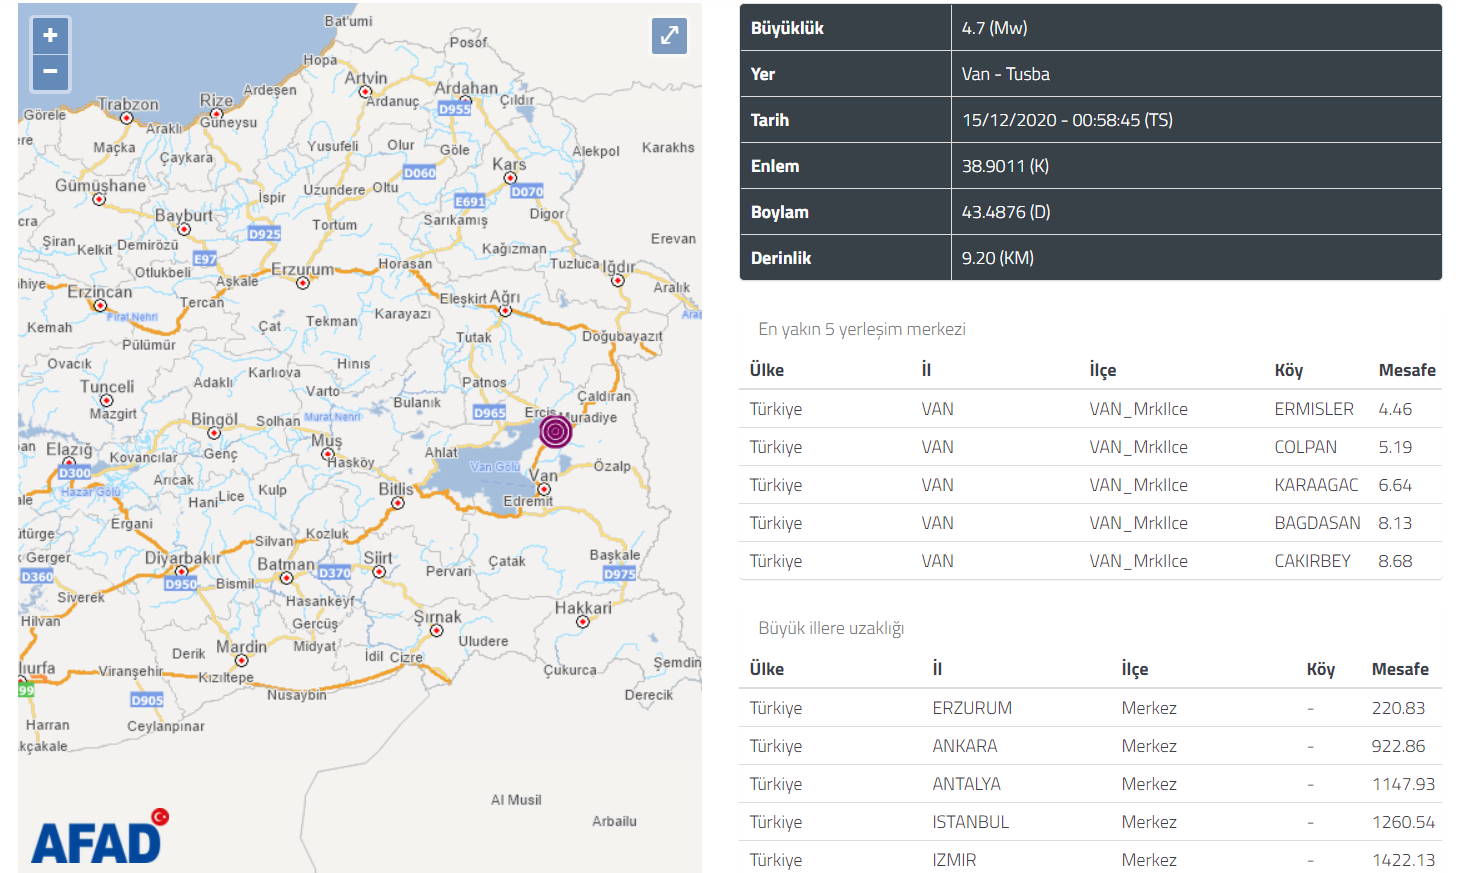Screen dimensions: 1460x873
Task: Zoom out on the map
Action: coord(50,72)
